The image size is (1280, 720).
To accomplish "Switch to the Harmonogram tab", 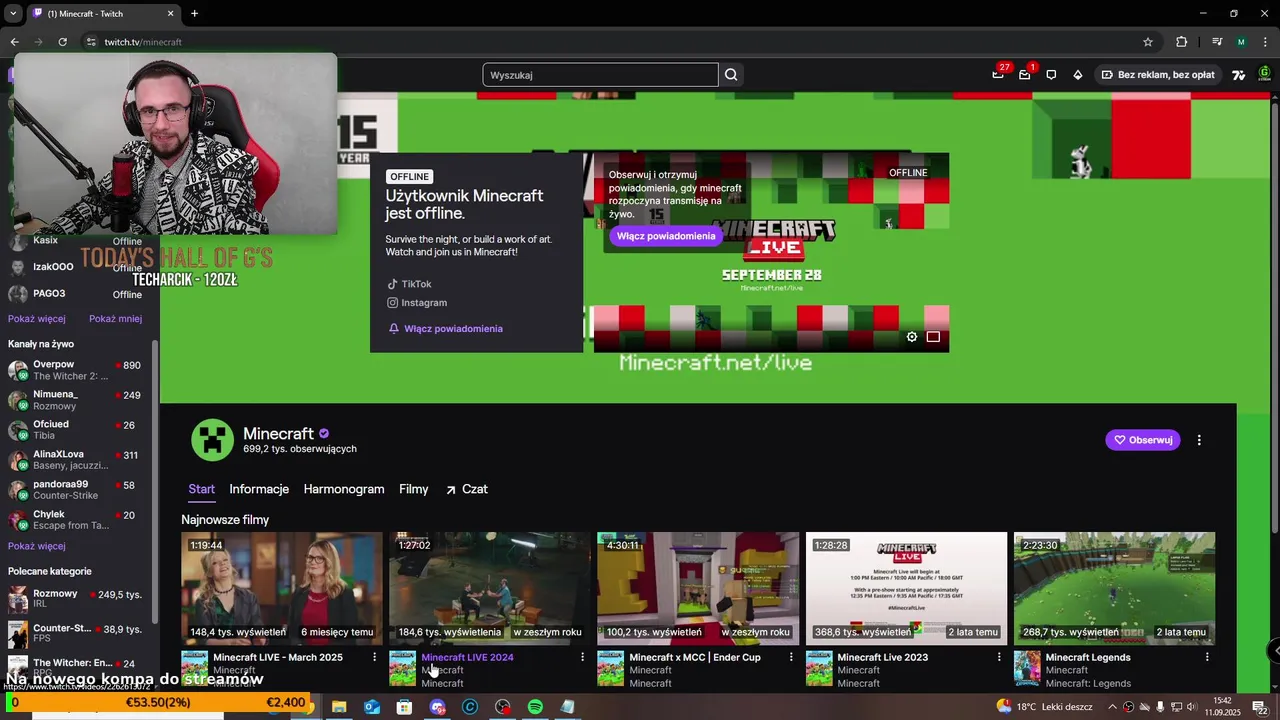I will [344, 489].
